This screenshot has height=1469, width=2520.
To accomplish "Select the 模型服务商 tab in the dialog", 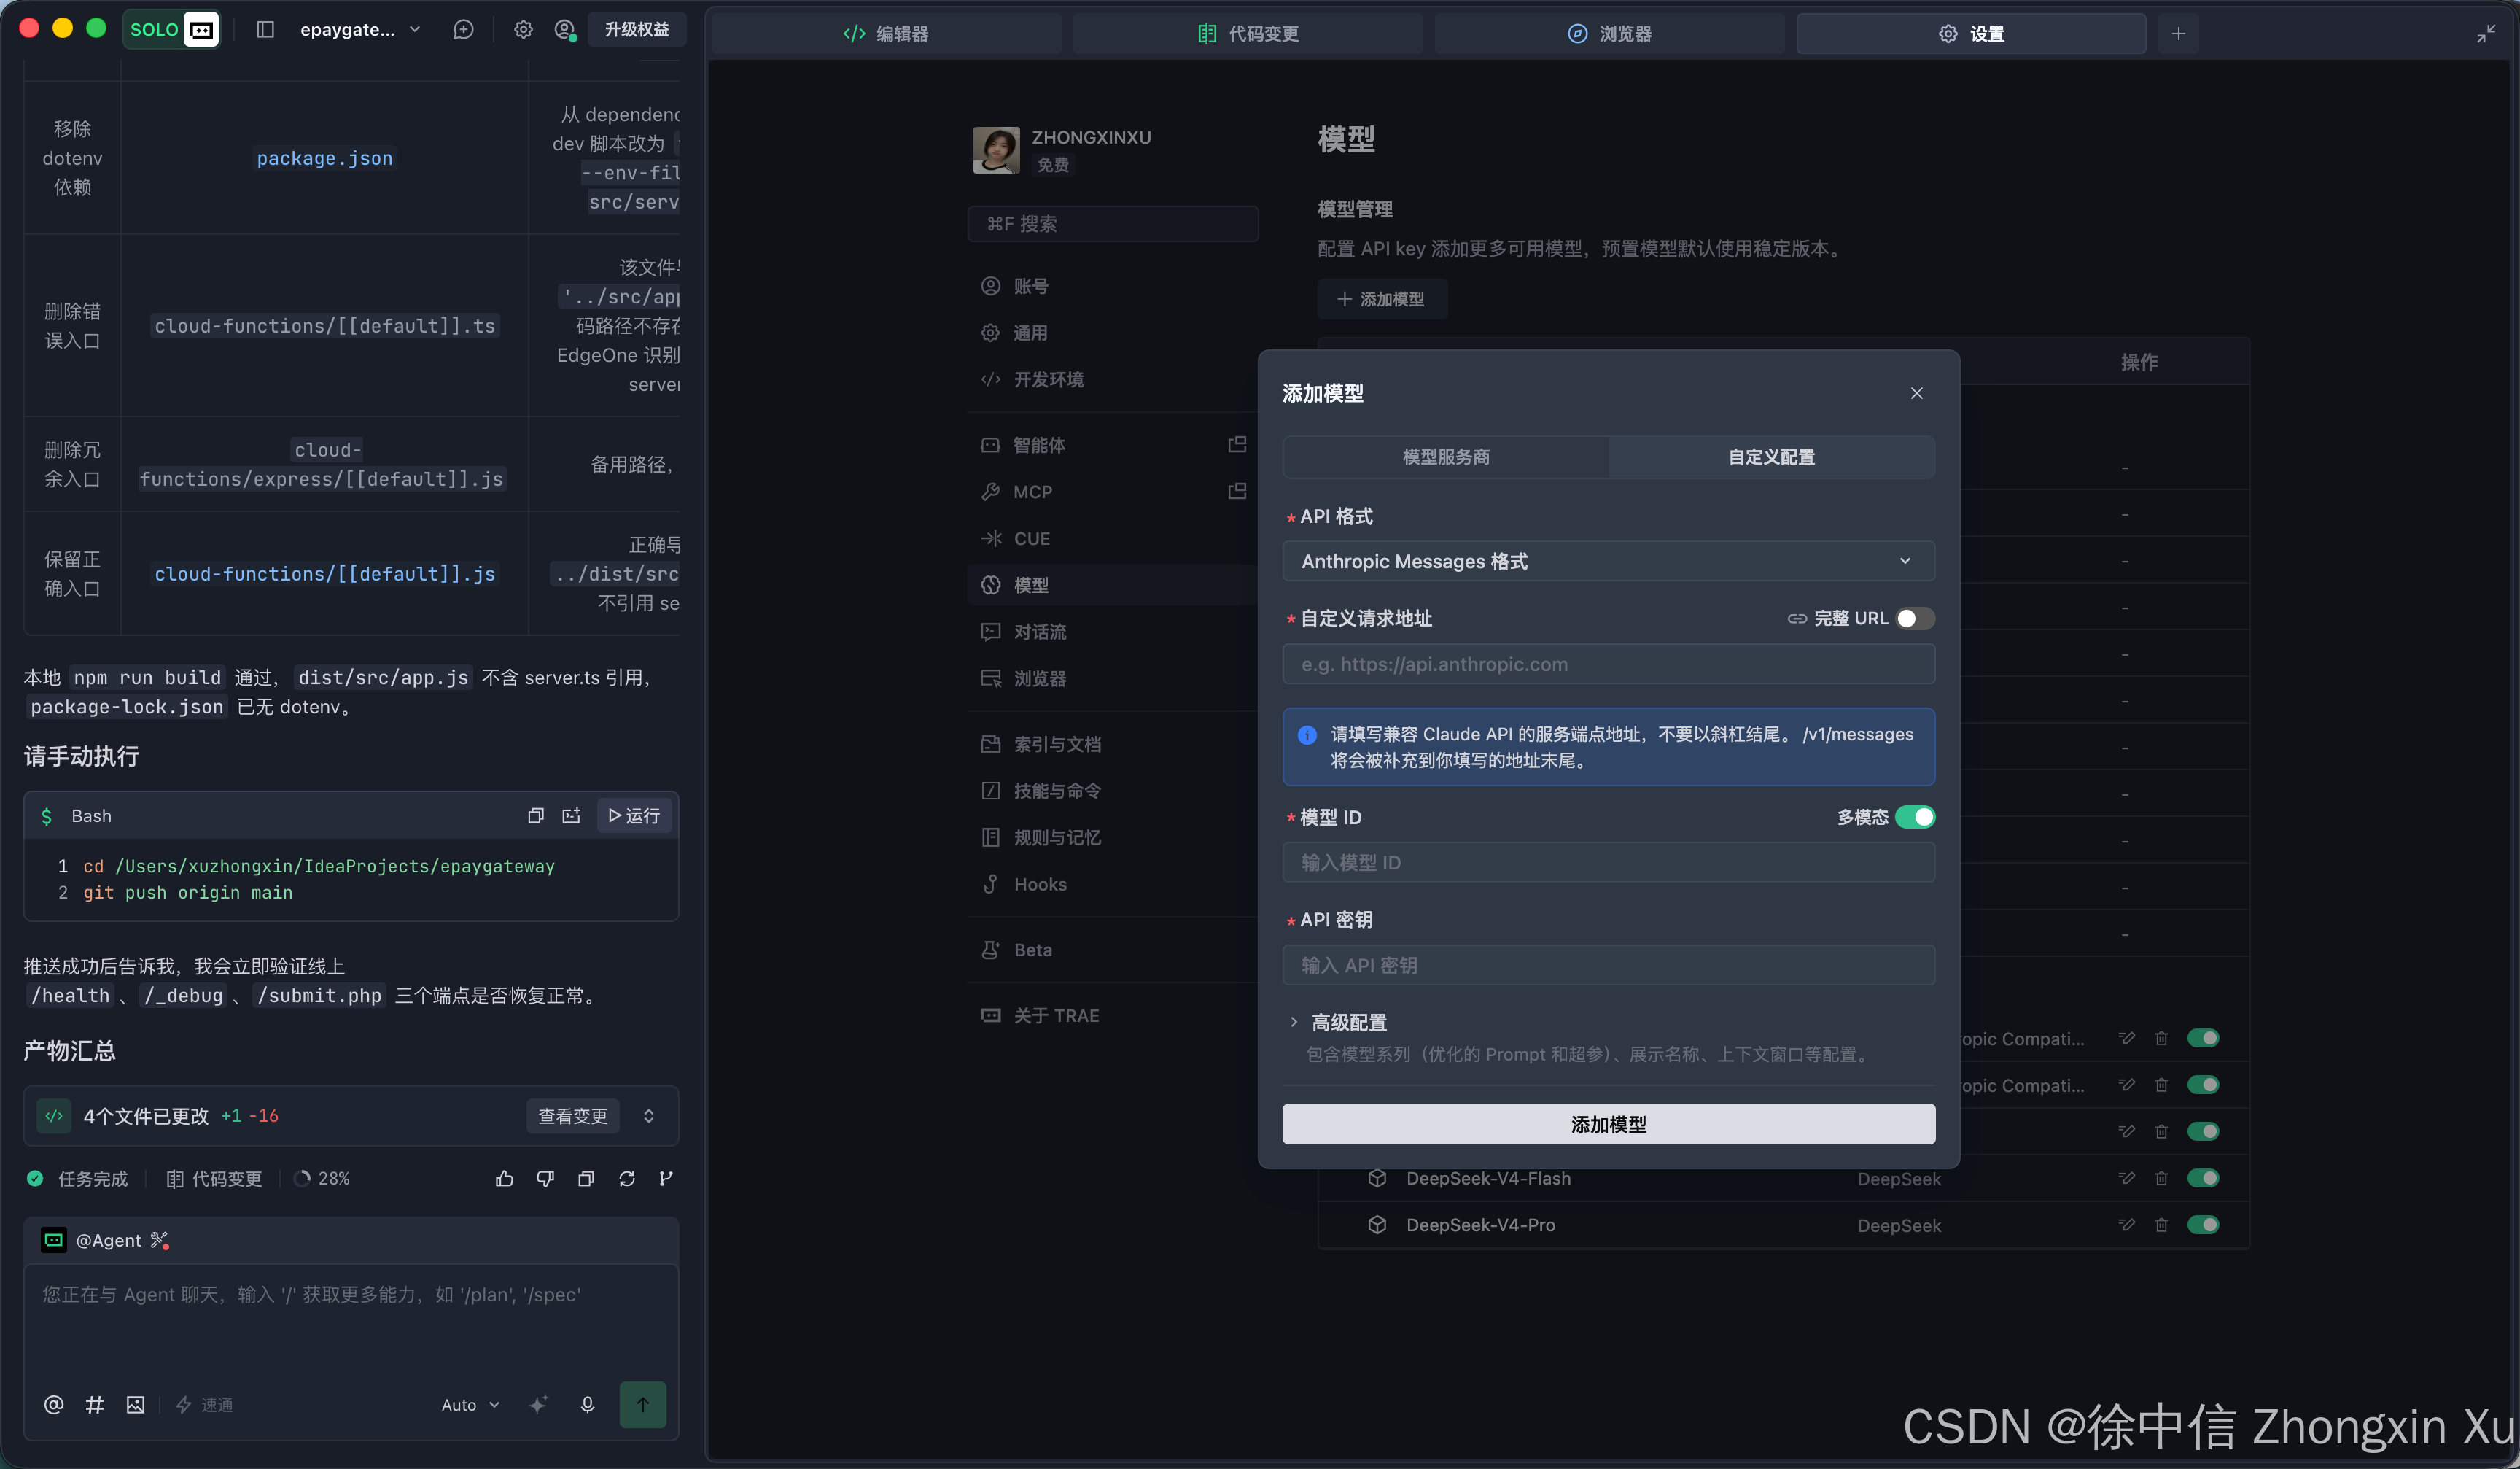I will (x=1446, y=457).
